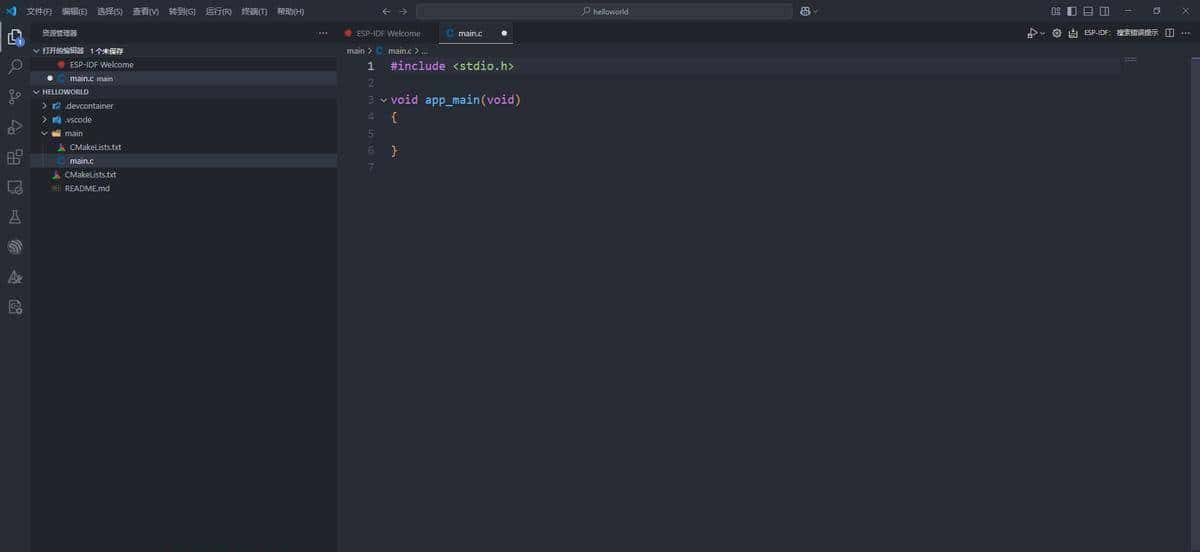Screen dimensions: 1200x552
Task: Open the 帮助(H) menu
Action: [x=290, y=11]
